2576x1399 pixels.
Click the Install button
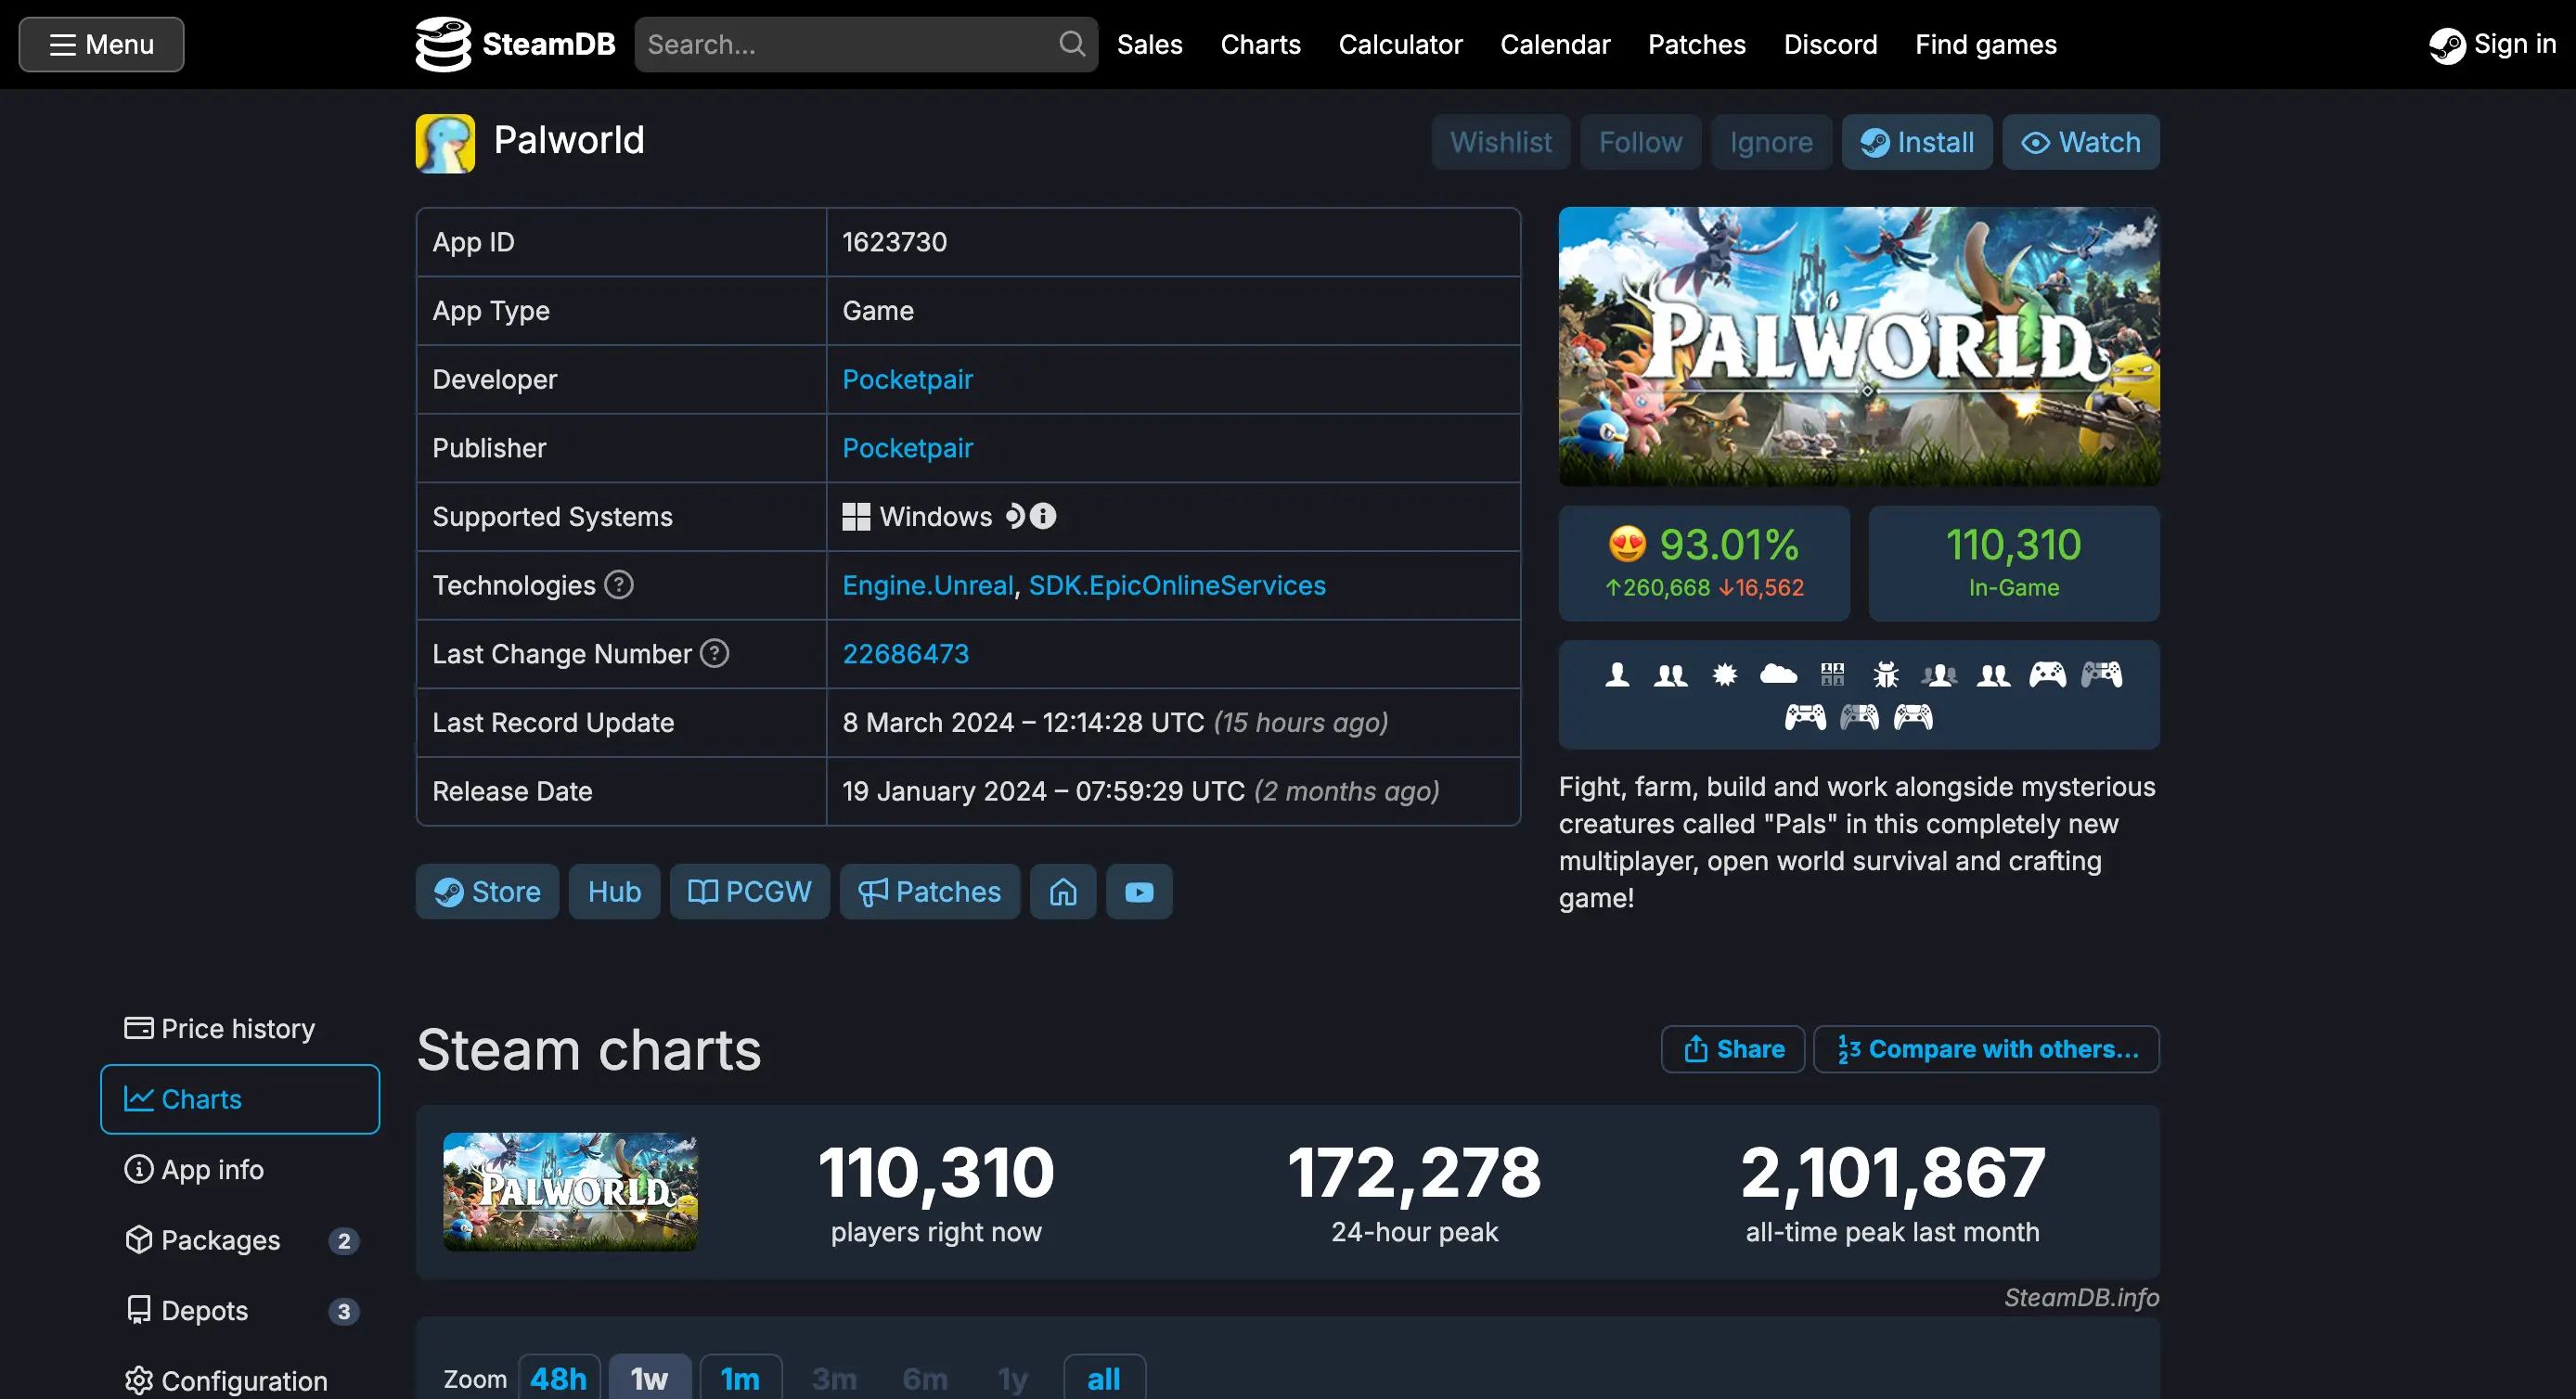(1917, 142)
